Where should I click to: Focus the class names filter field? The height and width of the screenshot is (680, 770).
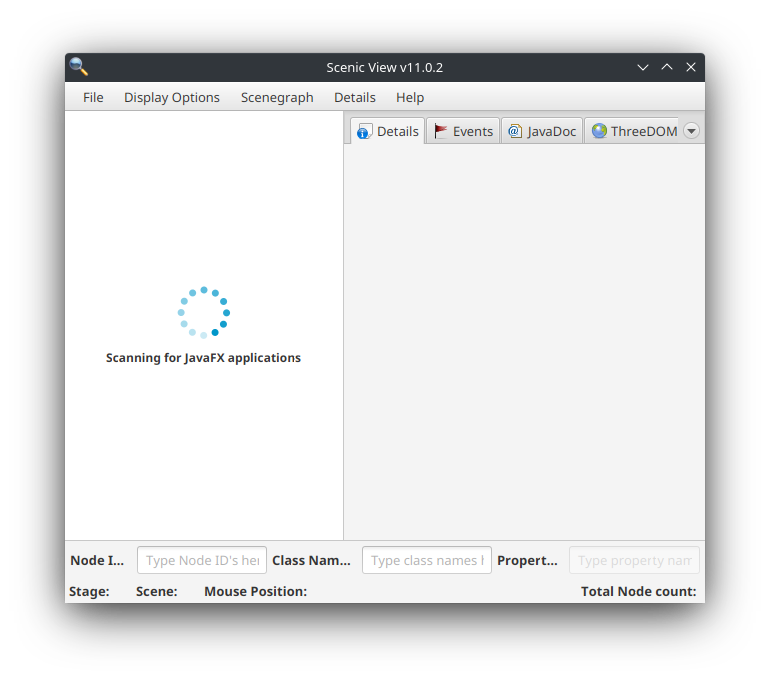[x=427, y=560]
